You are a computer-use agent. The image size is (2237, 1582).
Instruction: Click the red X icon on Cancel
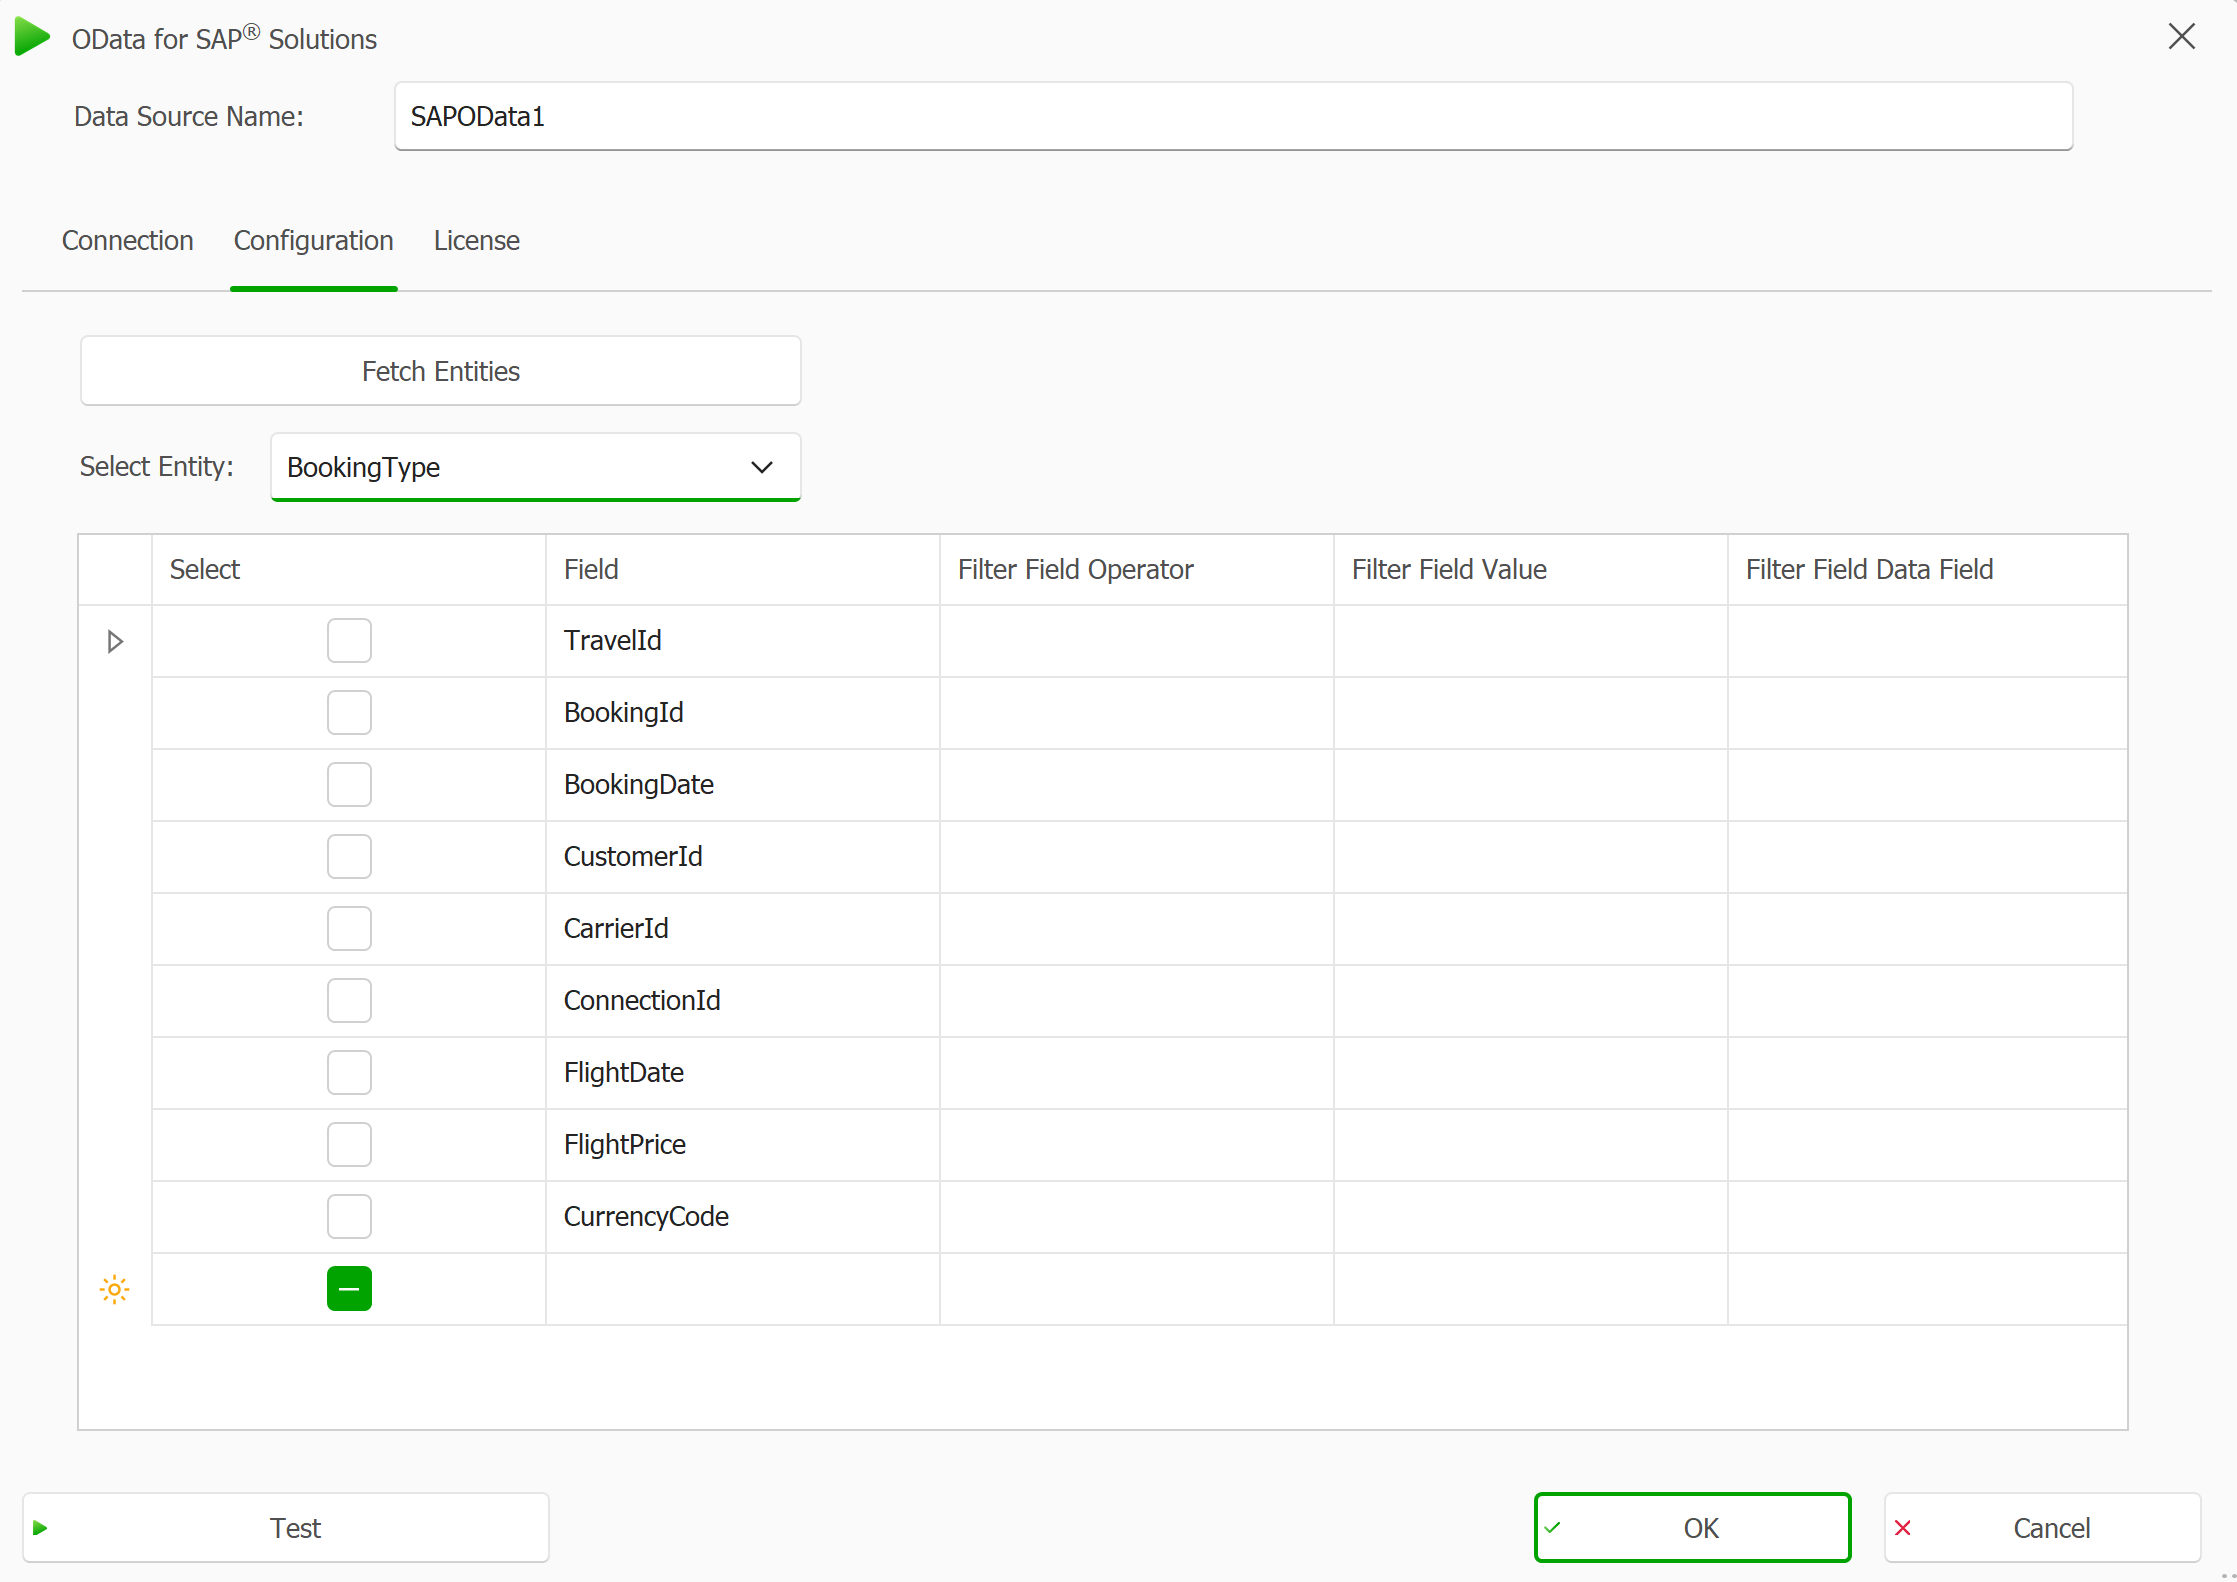coord(1903,1528)
